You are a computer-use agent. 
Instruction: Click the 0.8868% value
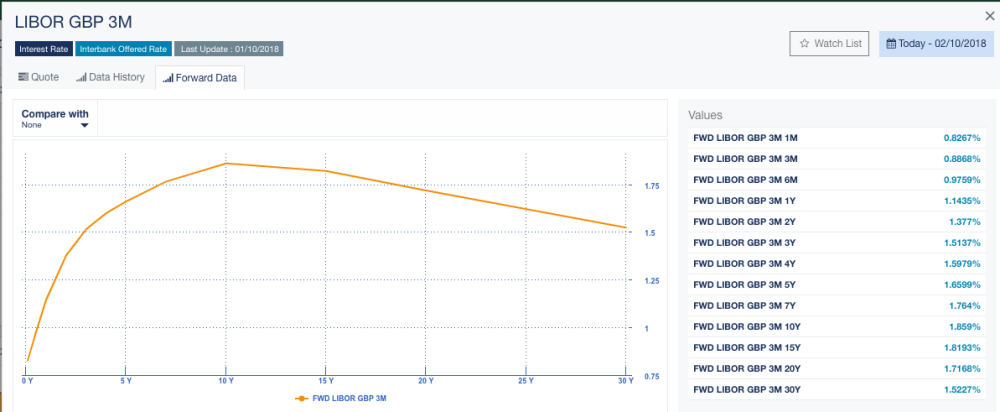(x=962, y=159)
